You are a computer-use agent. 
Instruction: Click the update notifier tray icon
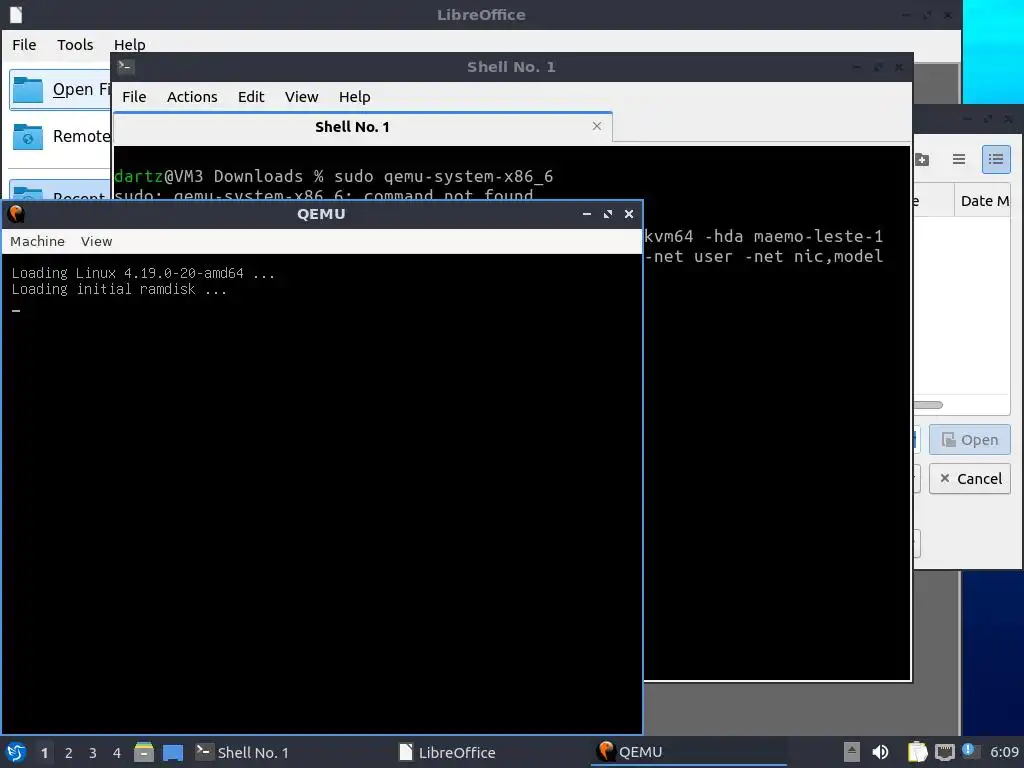970,751
